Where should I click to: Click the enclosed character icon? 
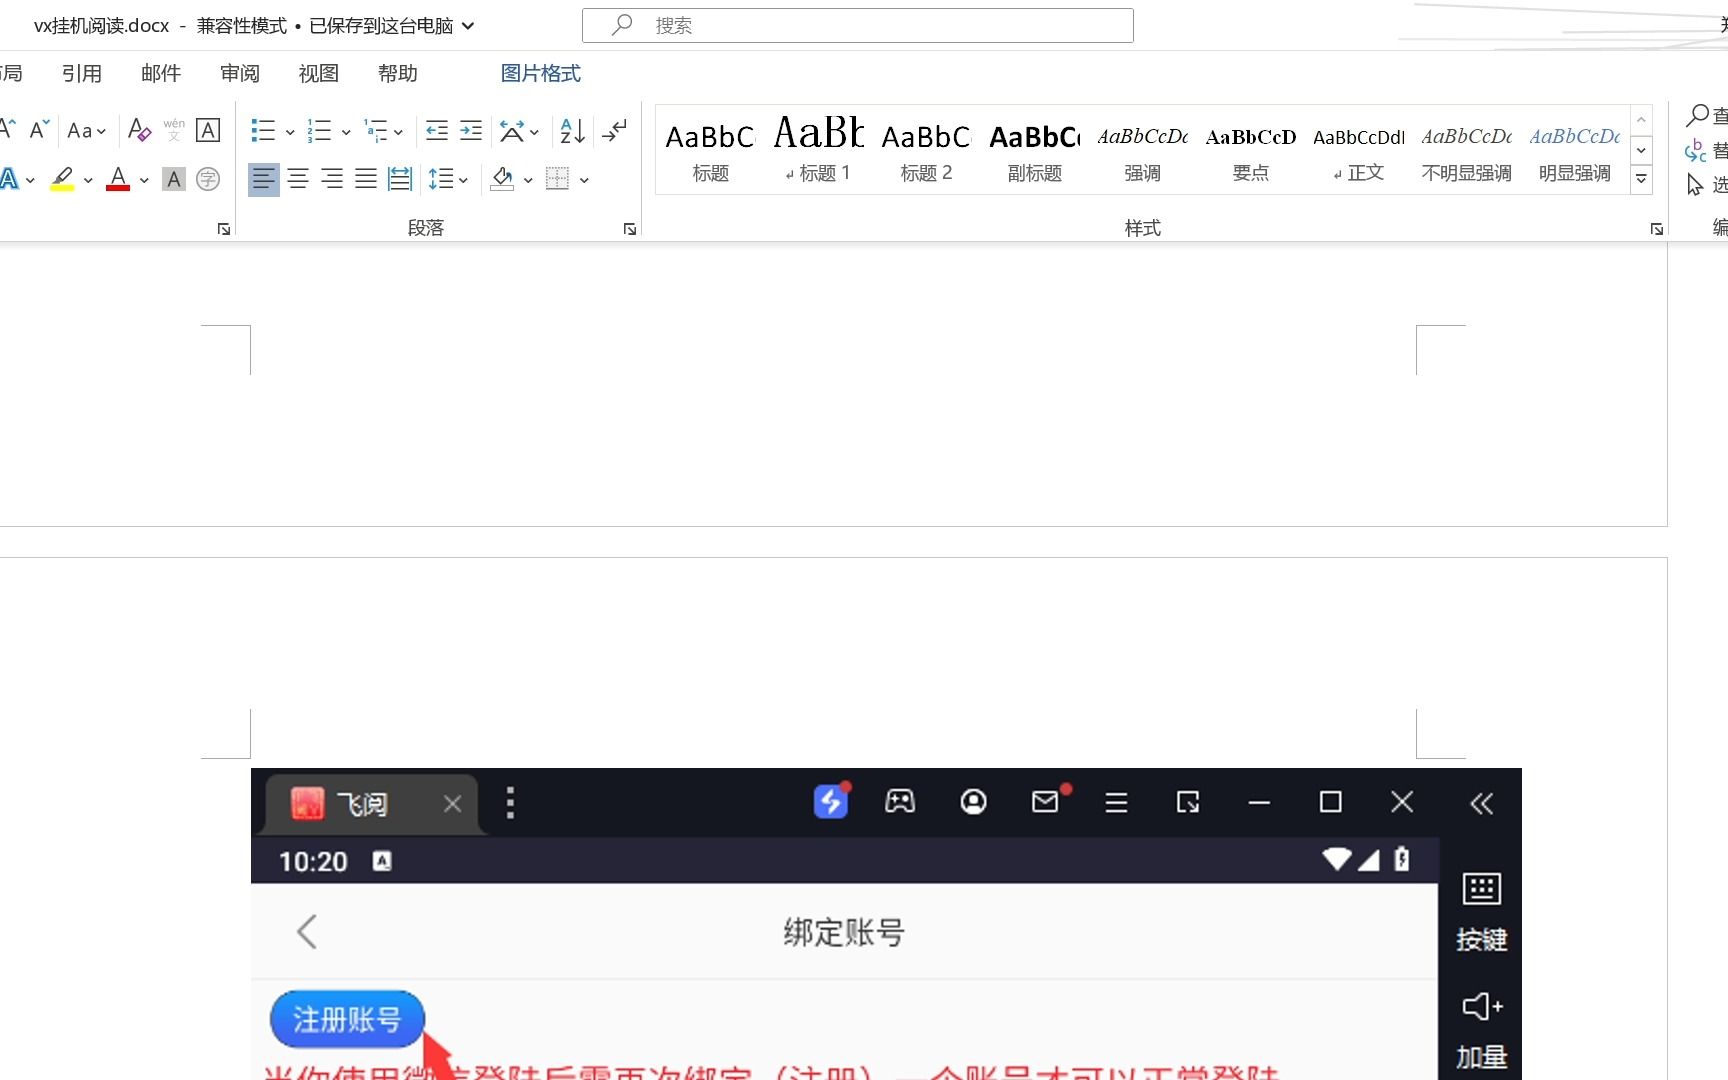(x=208, y=179)
